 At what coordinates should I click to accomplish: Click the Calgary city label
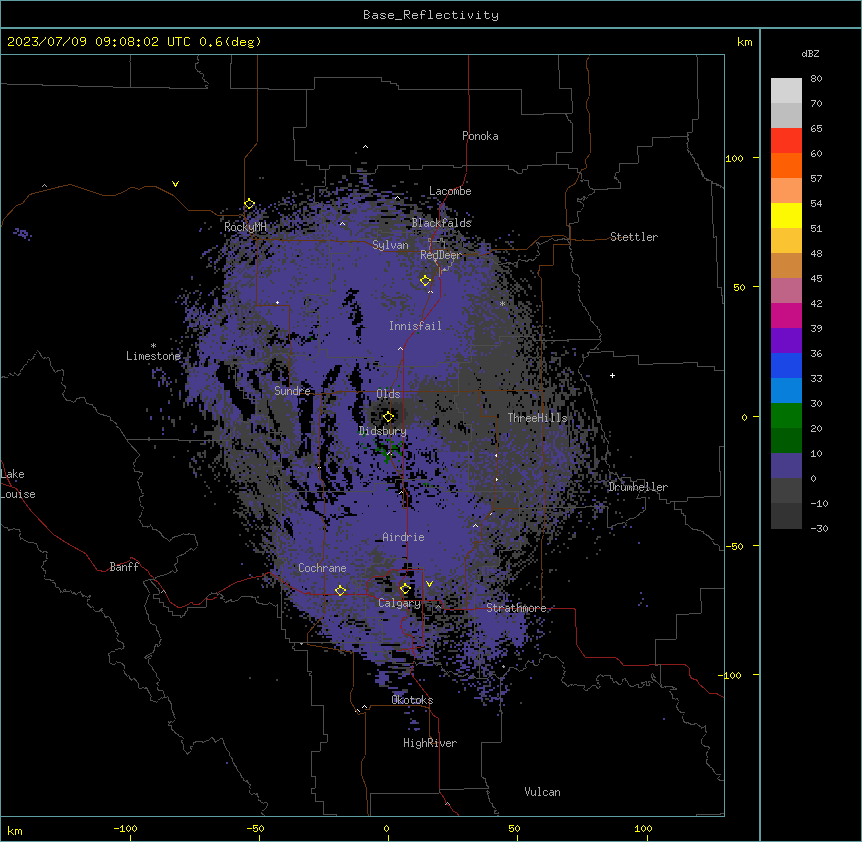pyautogui.click(x=400, y=603)
